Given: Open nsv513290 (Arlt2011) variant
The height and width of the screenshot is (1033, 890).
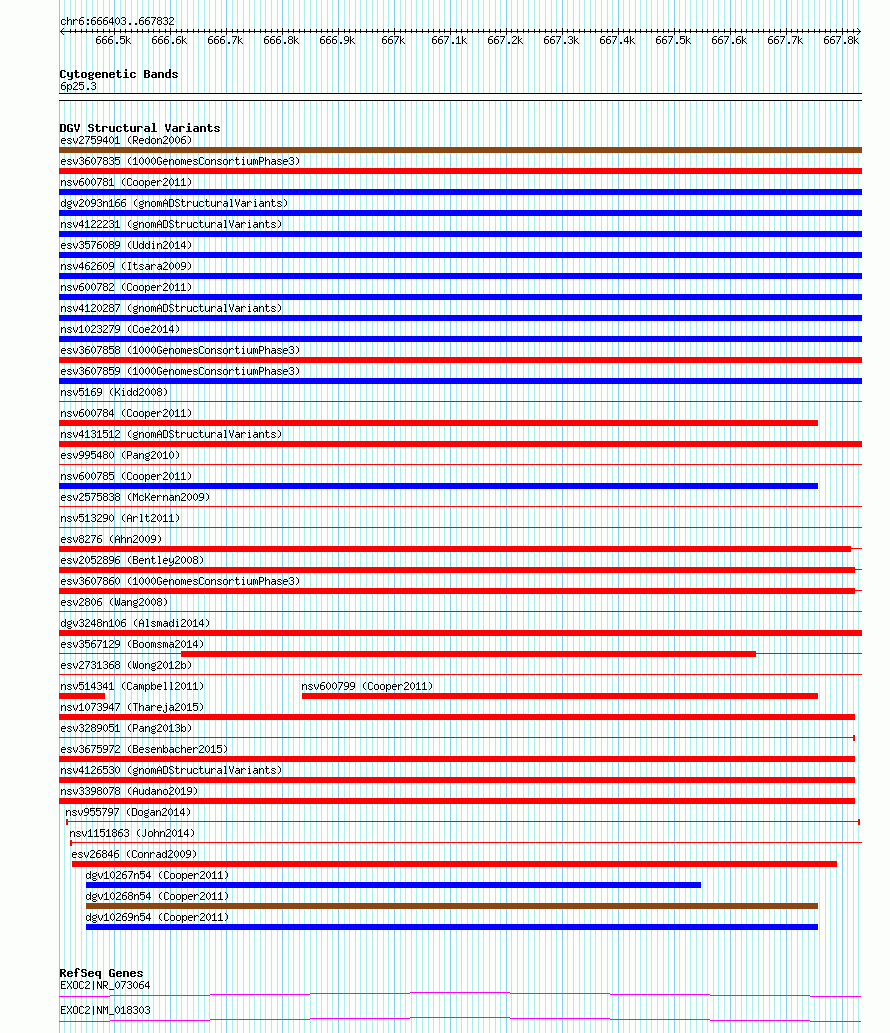Looking at the screenshot, I should (x=120, y=518).
